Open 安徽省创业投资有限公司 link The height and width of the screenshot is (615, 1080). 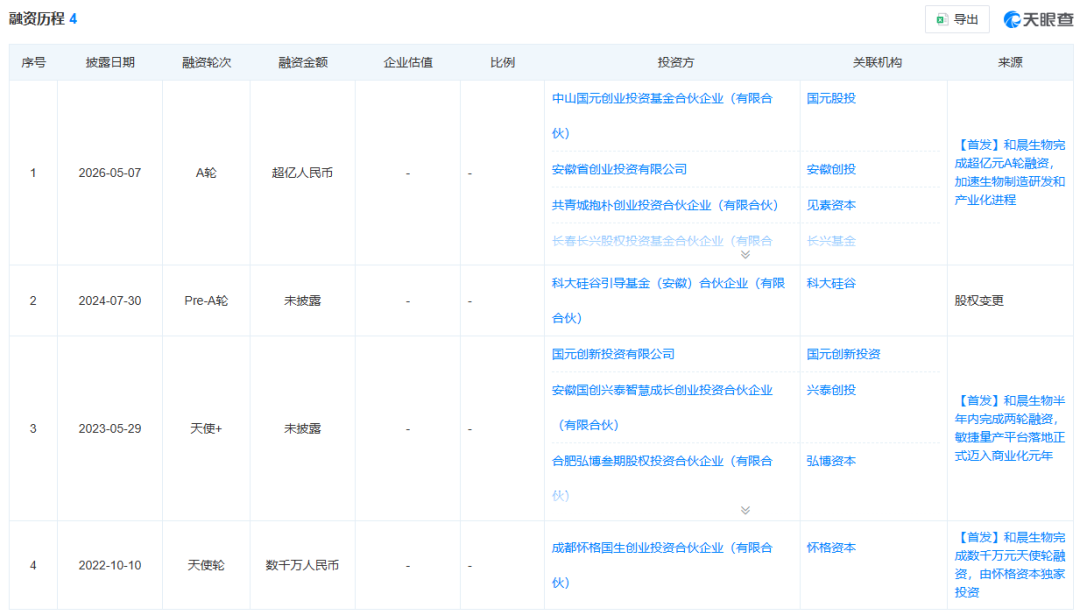[619, 169]
